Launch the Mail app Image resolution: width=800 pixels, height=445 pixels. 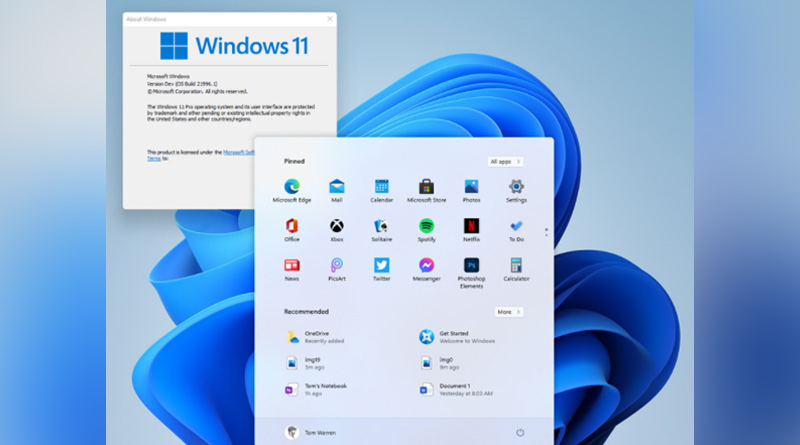(x=337, y=191)
